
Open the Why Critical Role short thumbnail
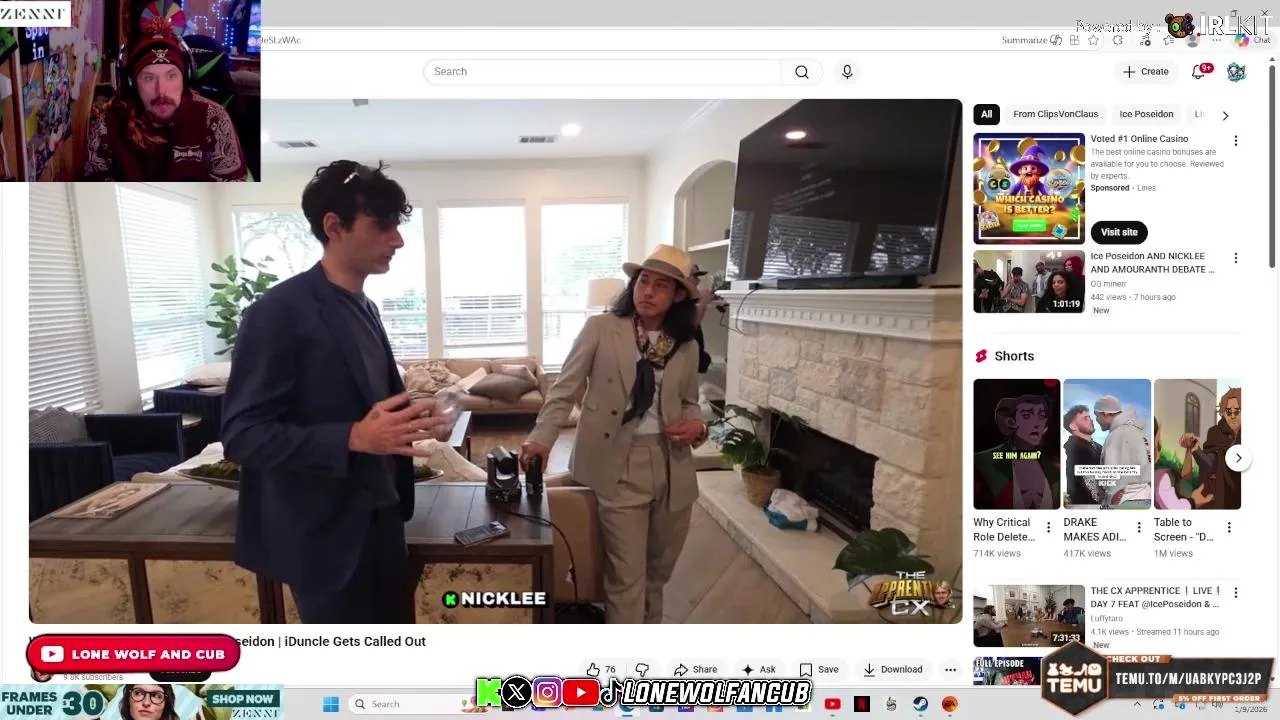coord(1017,444)
